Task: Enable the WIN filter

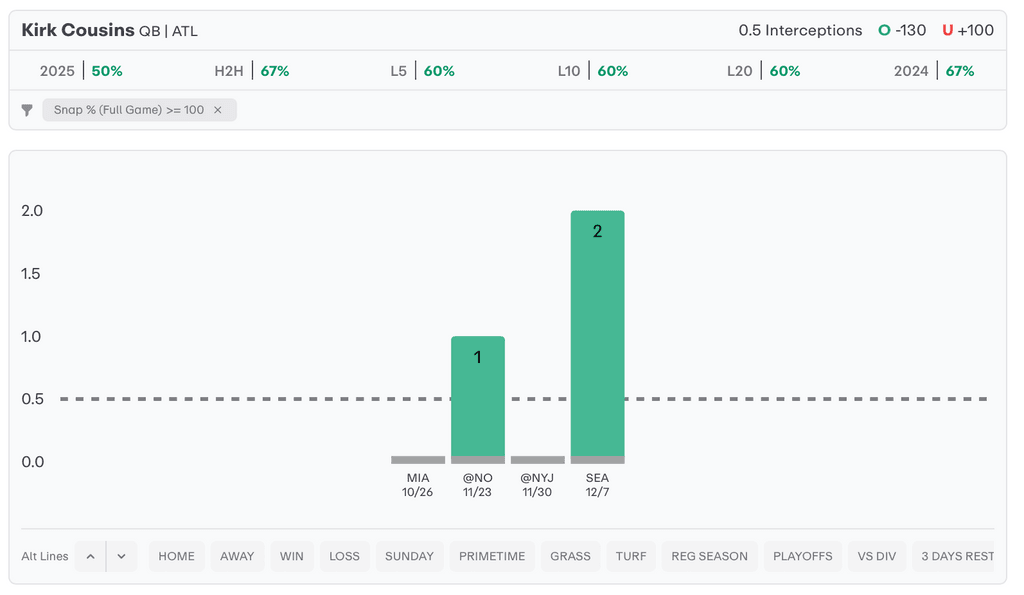Action: (291, 556)
